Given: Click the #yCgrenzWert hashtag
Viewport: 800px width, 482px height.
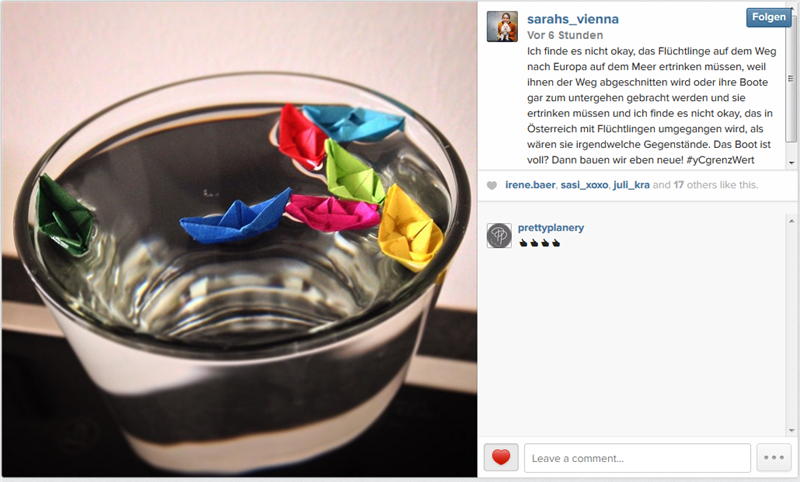Looking at the screenshot, I should [720, 160].
